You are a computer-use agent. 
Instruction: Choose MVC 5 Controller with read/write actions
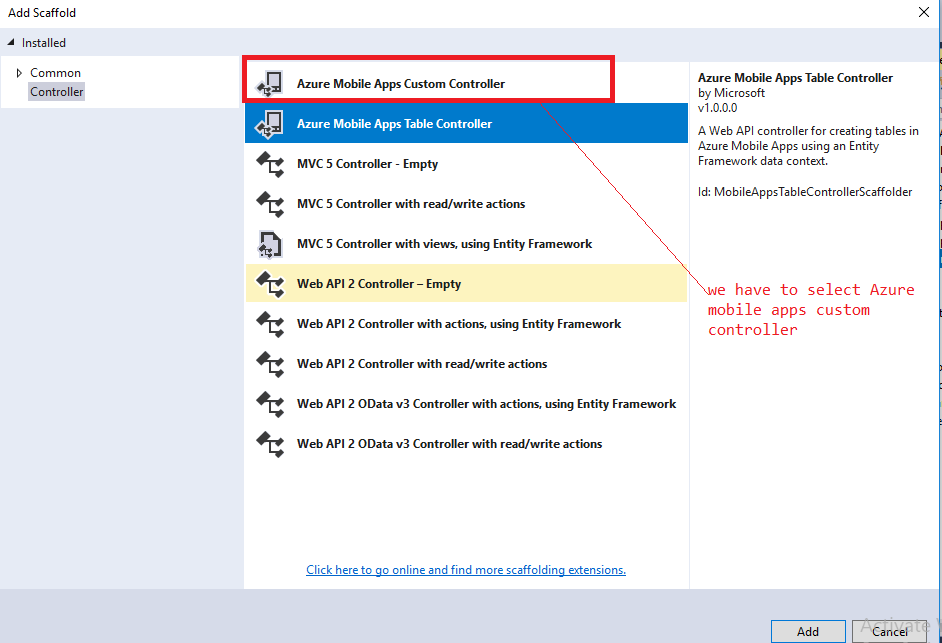(x=466, y=204)
